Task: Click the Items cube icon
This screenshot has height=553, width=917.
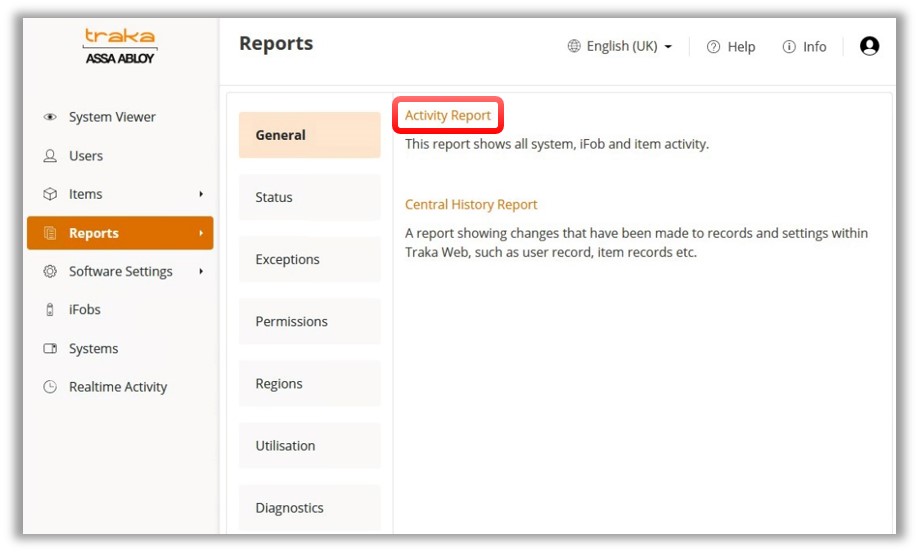Action: [50, 194]
